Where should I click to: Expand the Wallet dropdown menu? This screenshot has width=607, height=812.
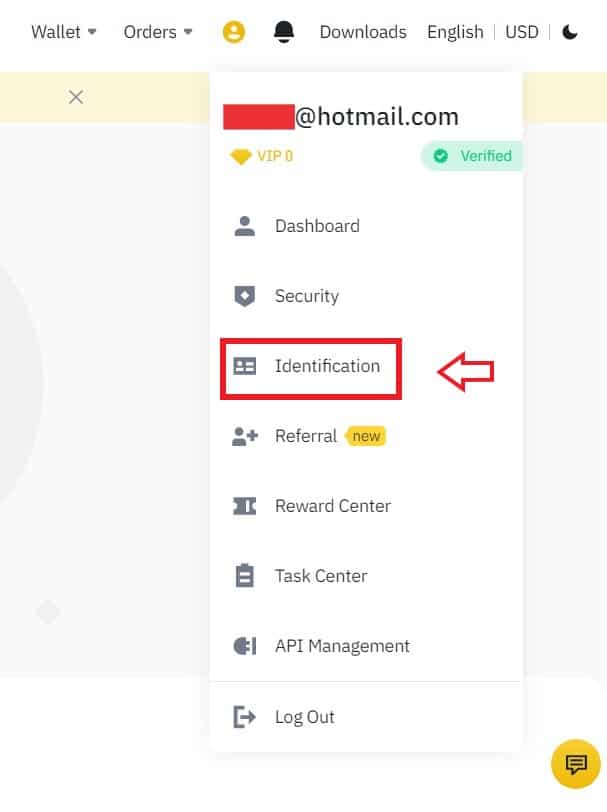click(64, 32)
